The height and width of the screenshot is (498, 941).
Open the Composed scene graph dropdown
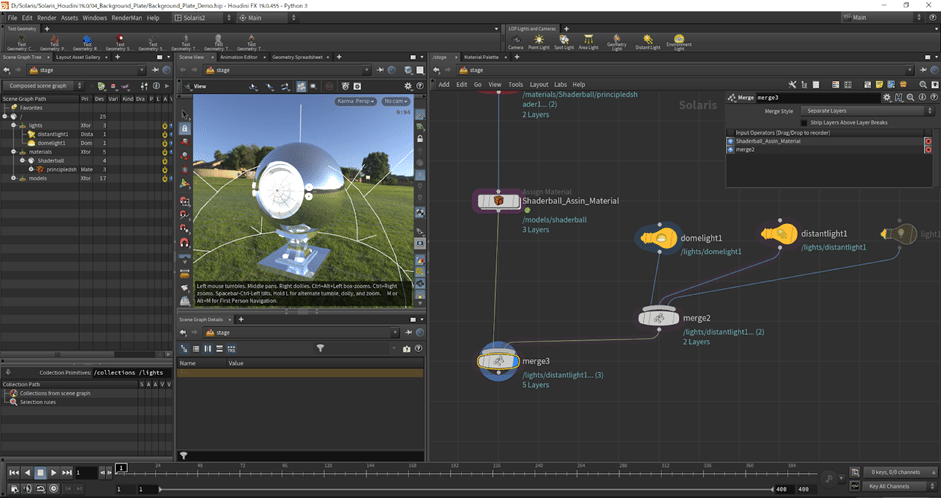(45, 86)
